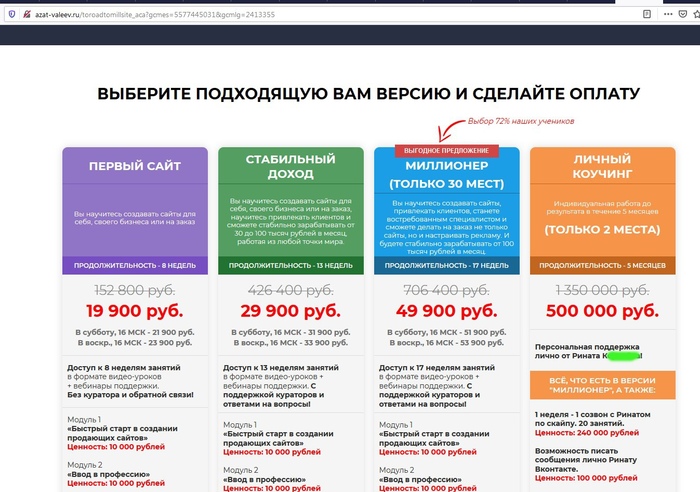Click the 49 900 руб. price
The width and height of the screenshot is (700, 492).
click(x=447, y=310)
